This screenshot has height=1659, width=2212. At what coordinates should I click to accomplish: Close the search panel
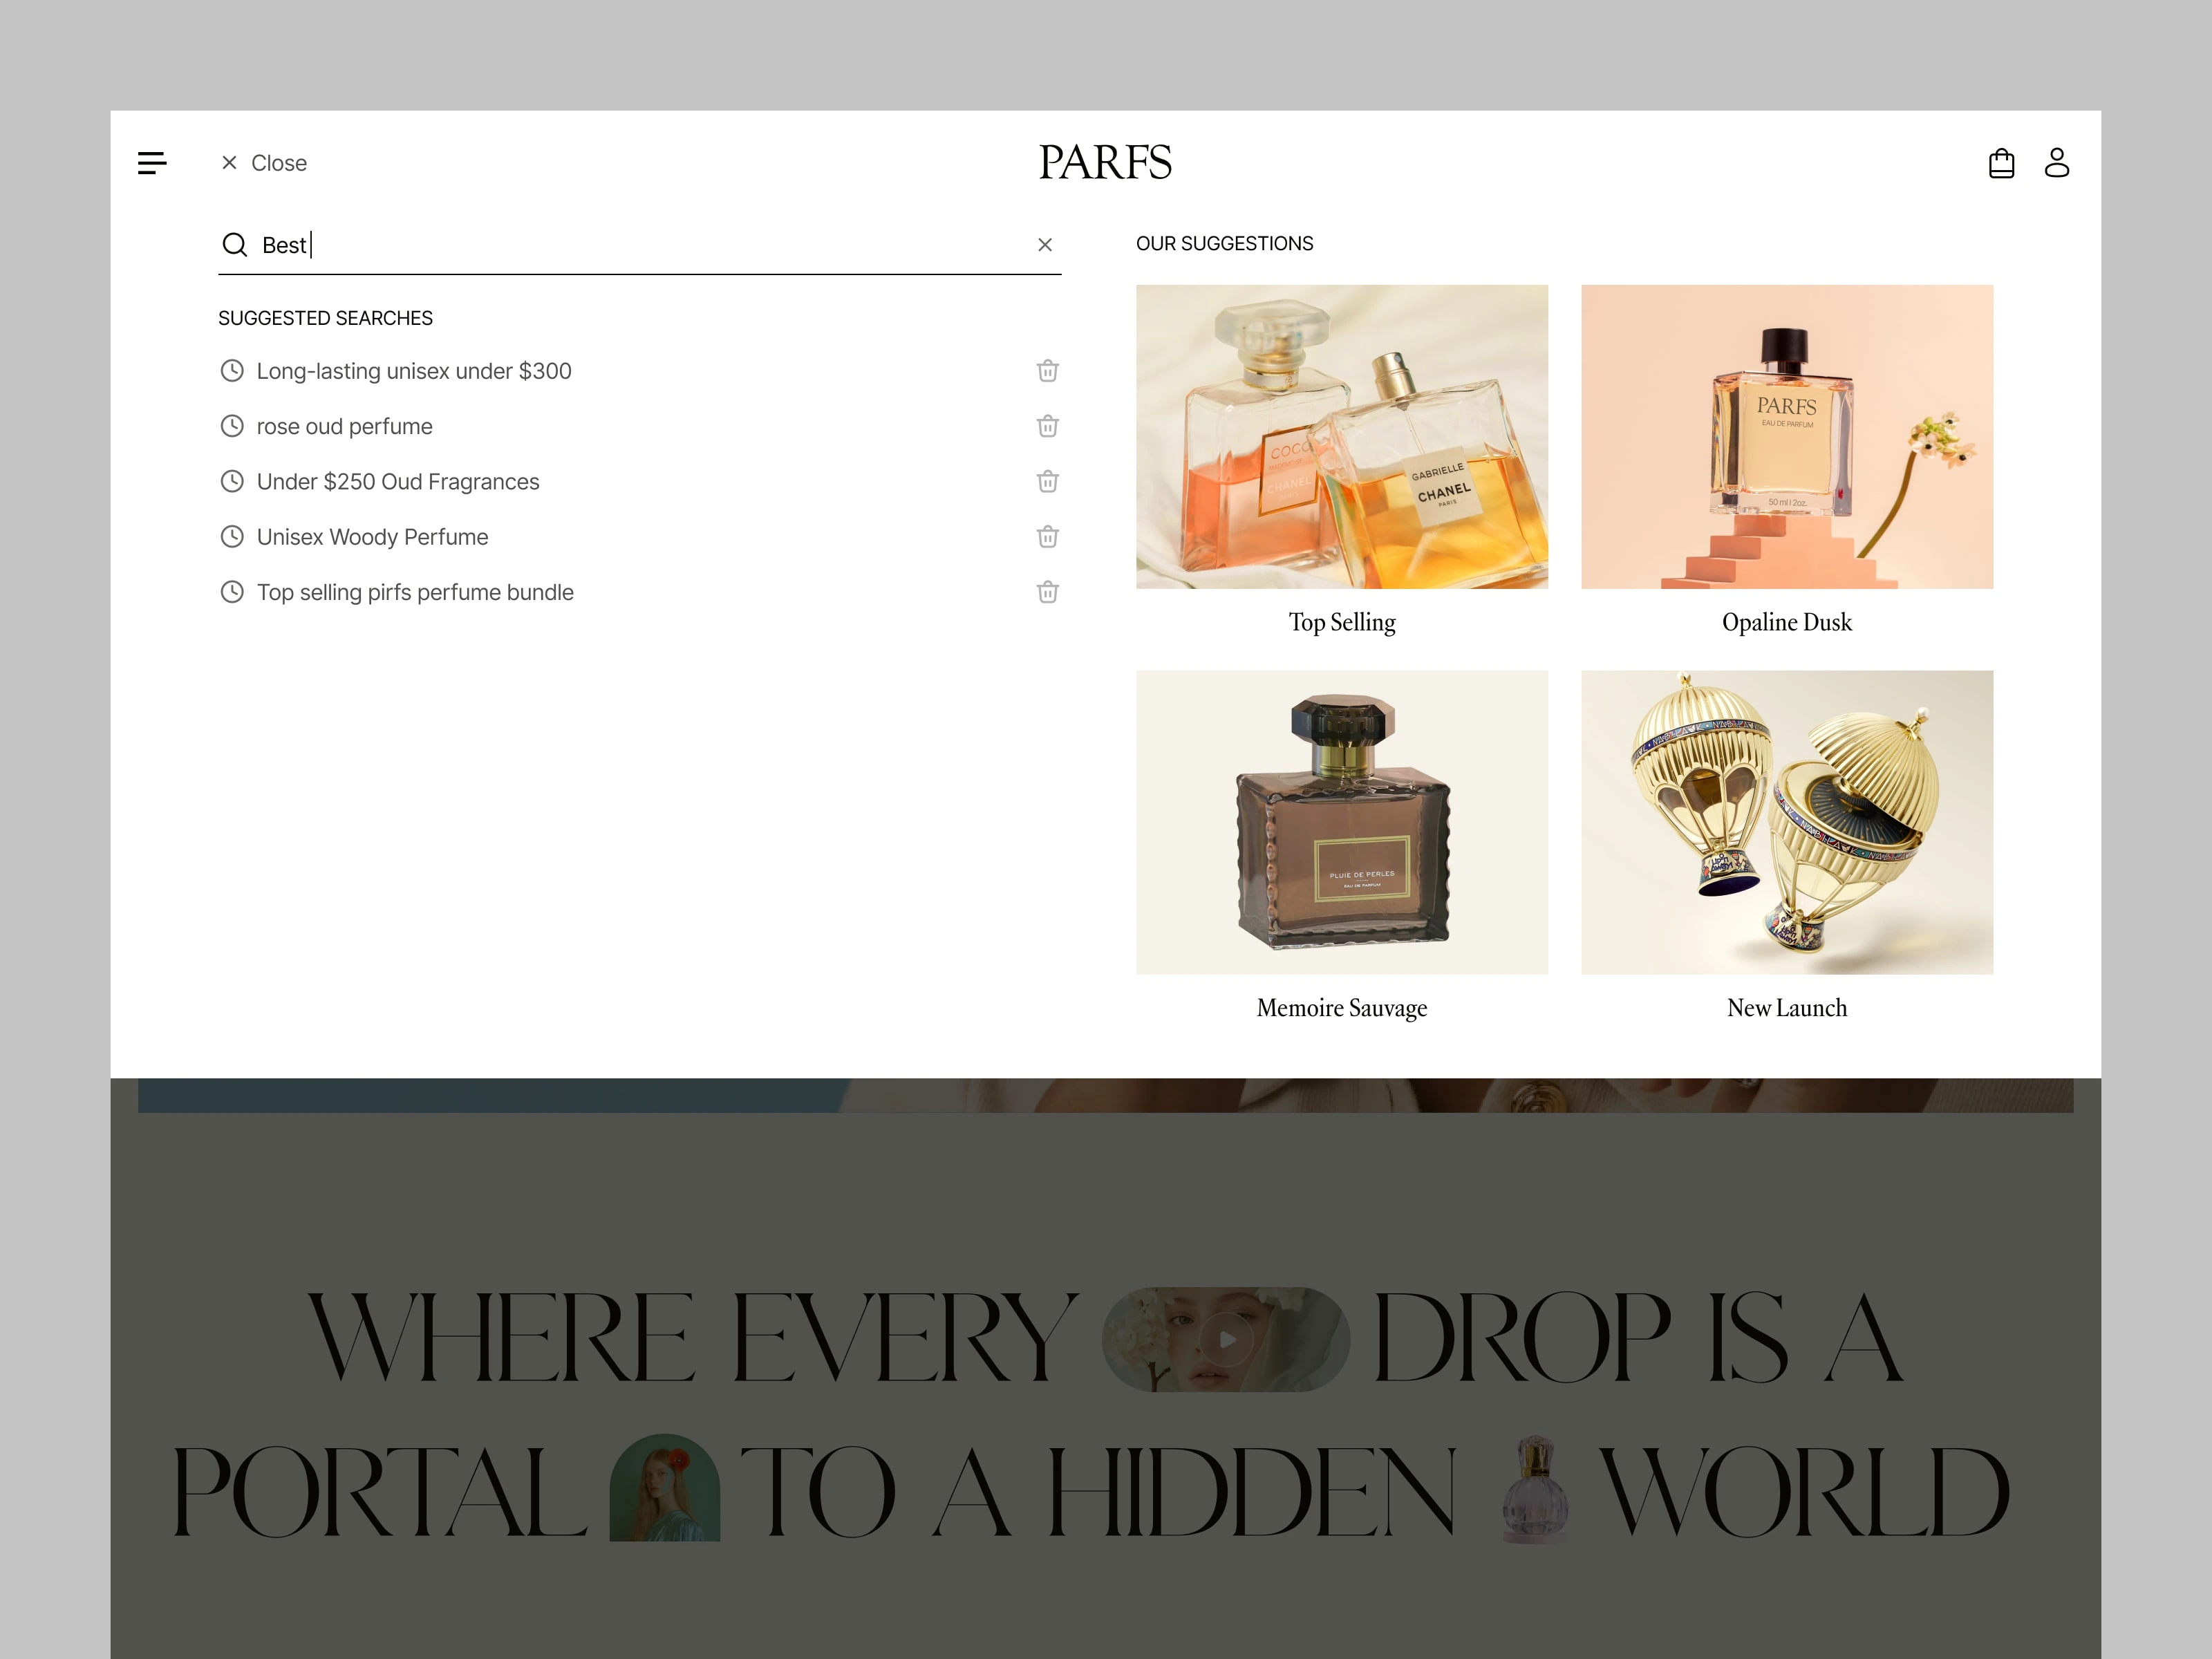click(x=264, y=163)
